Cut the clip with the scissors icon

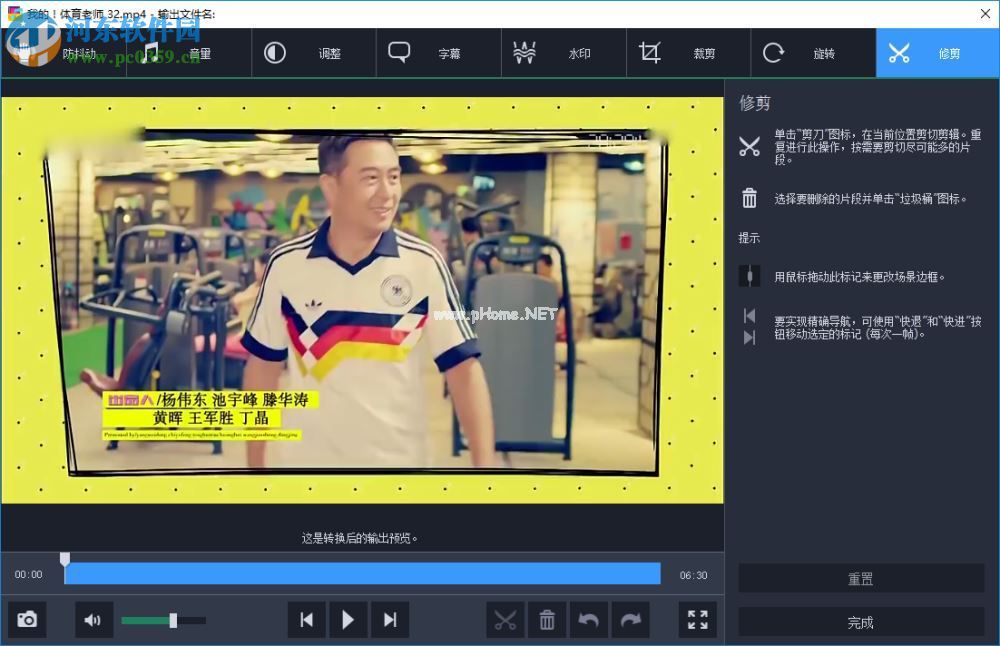click(505, 619)
